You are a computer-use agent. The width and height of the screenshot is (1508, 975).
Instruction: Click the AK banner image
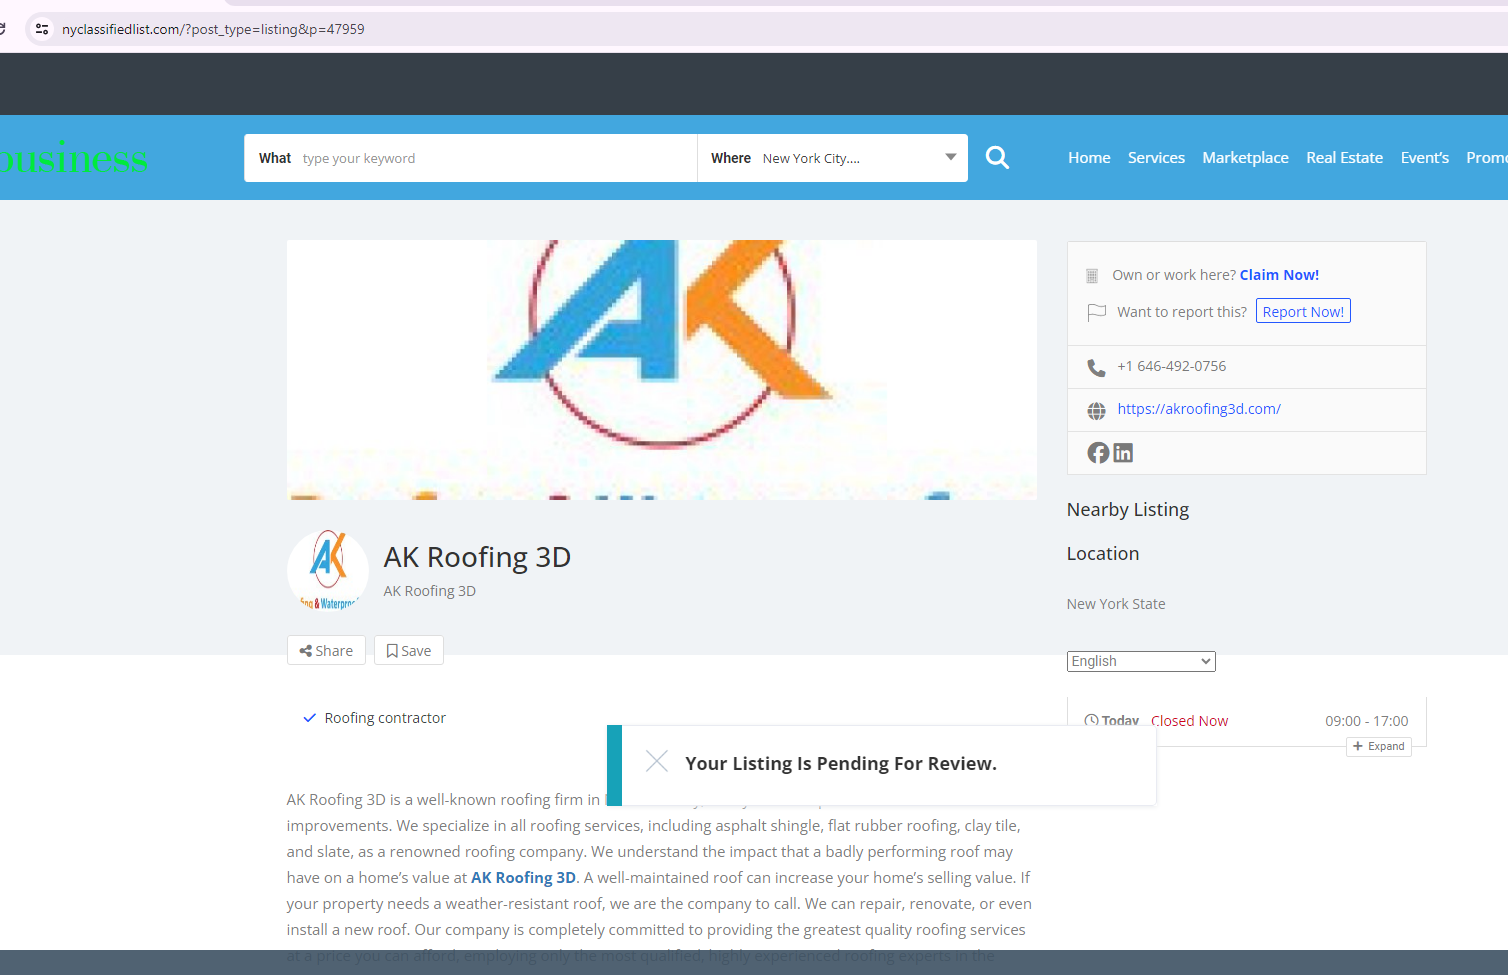(x=662, y=370)
